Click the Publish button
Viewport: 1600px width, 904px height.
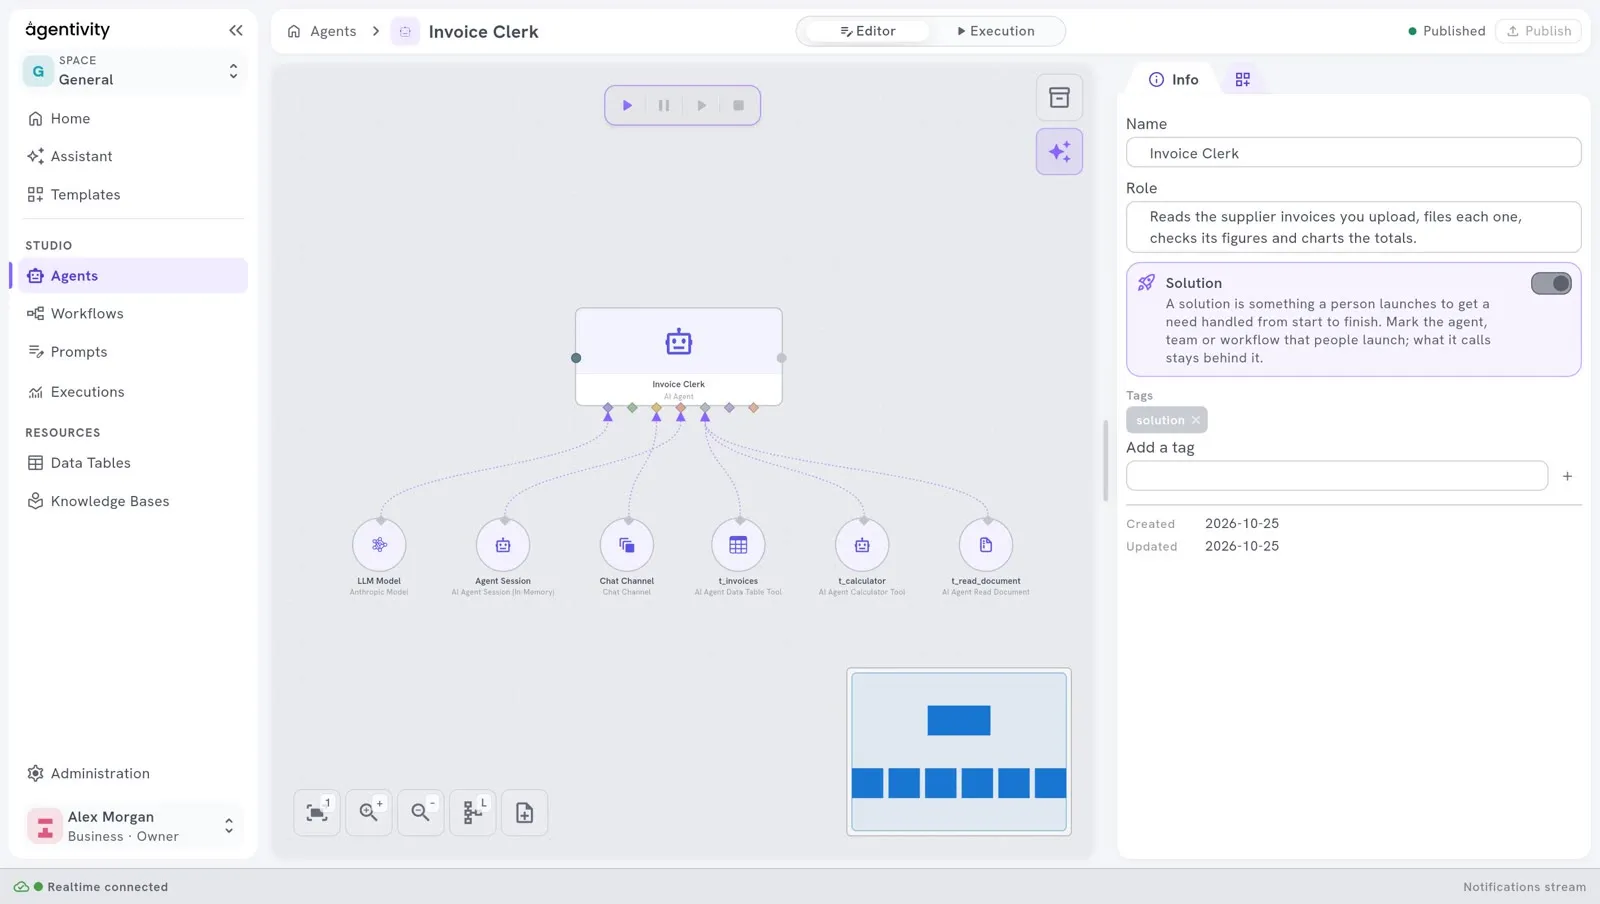point(1538,31)
